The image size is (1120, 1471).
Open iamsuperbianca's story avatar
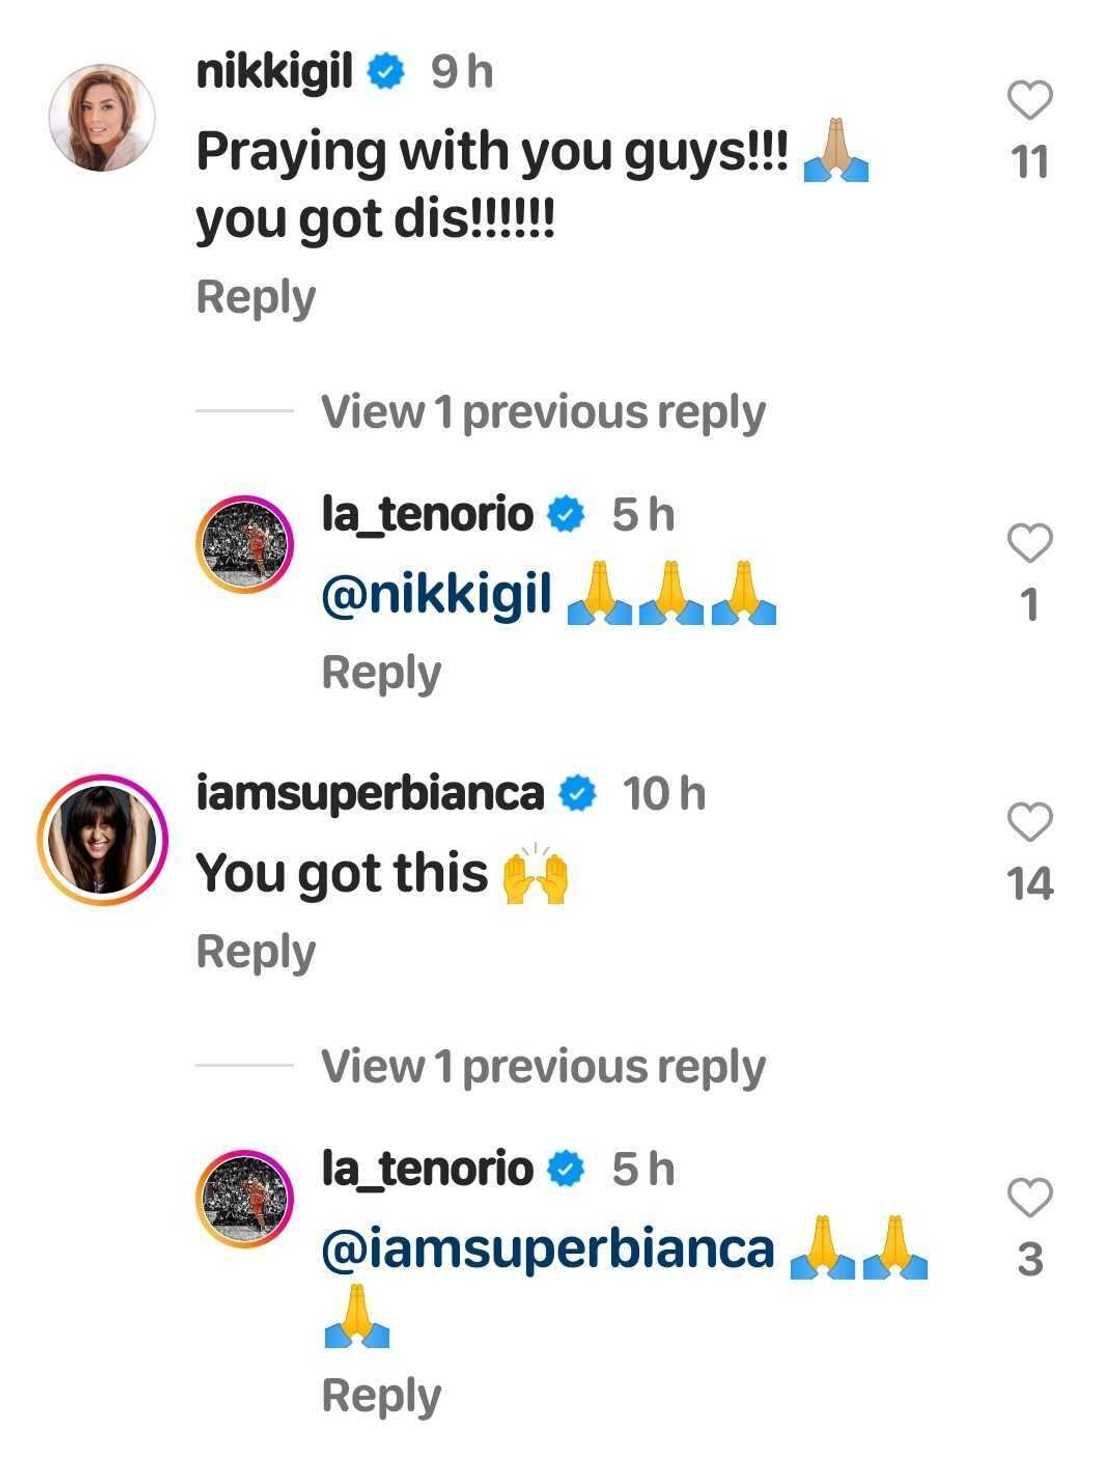click(102, 840)
